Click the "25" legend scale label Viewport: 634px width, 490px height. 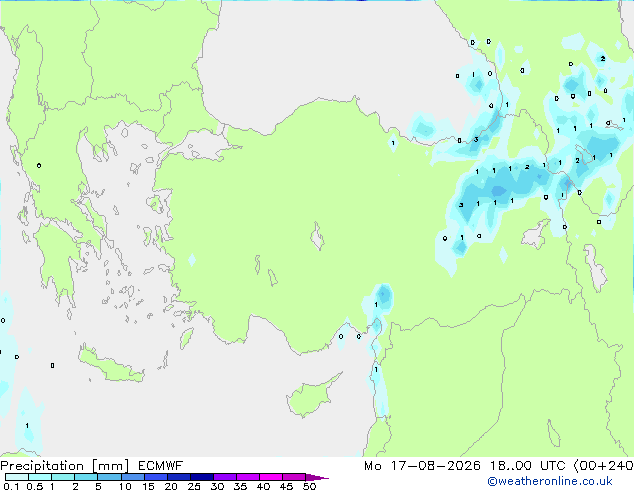(x=194, y=486)
